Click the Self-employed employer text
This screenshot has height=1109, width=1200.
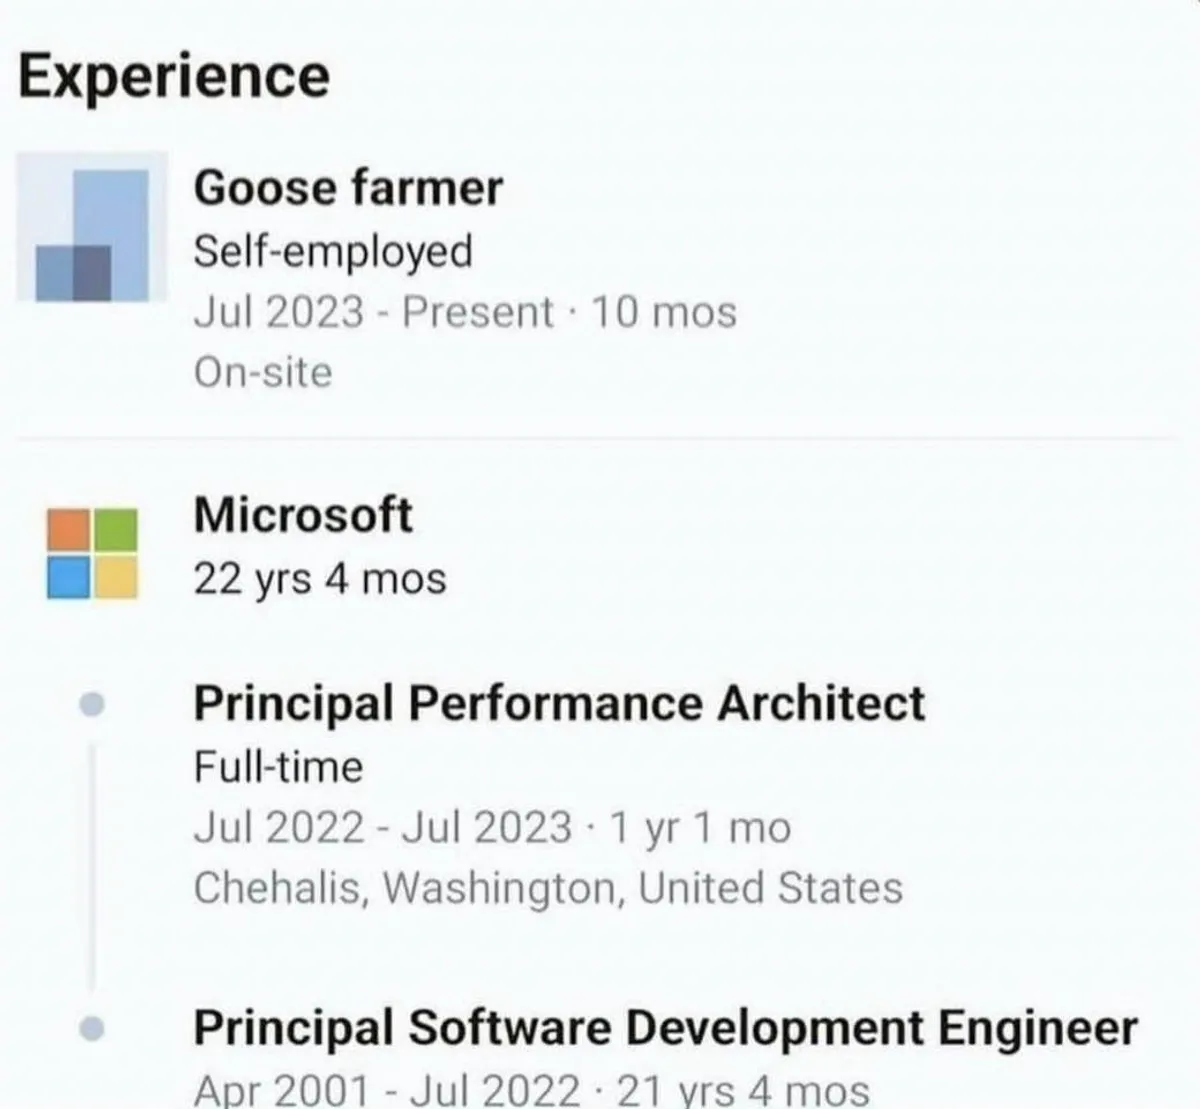pyautogui.click(x=332, y=251)
